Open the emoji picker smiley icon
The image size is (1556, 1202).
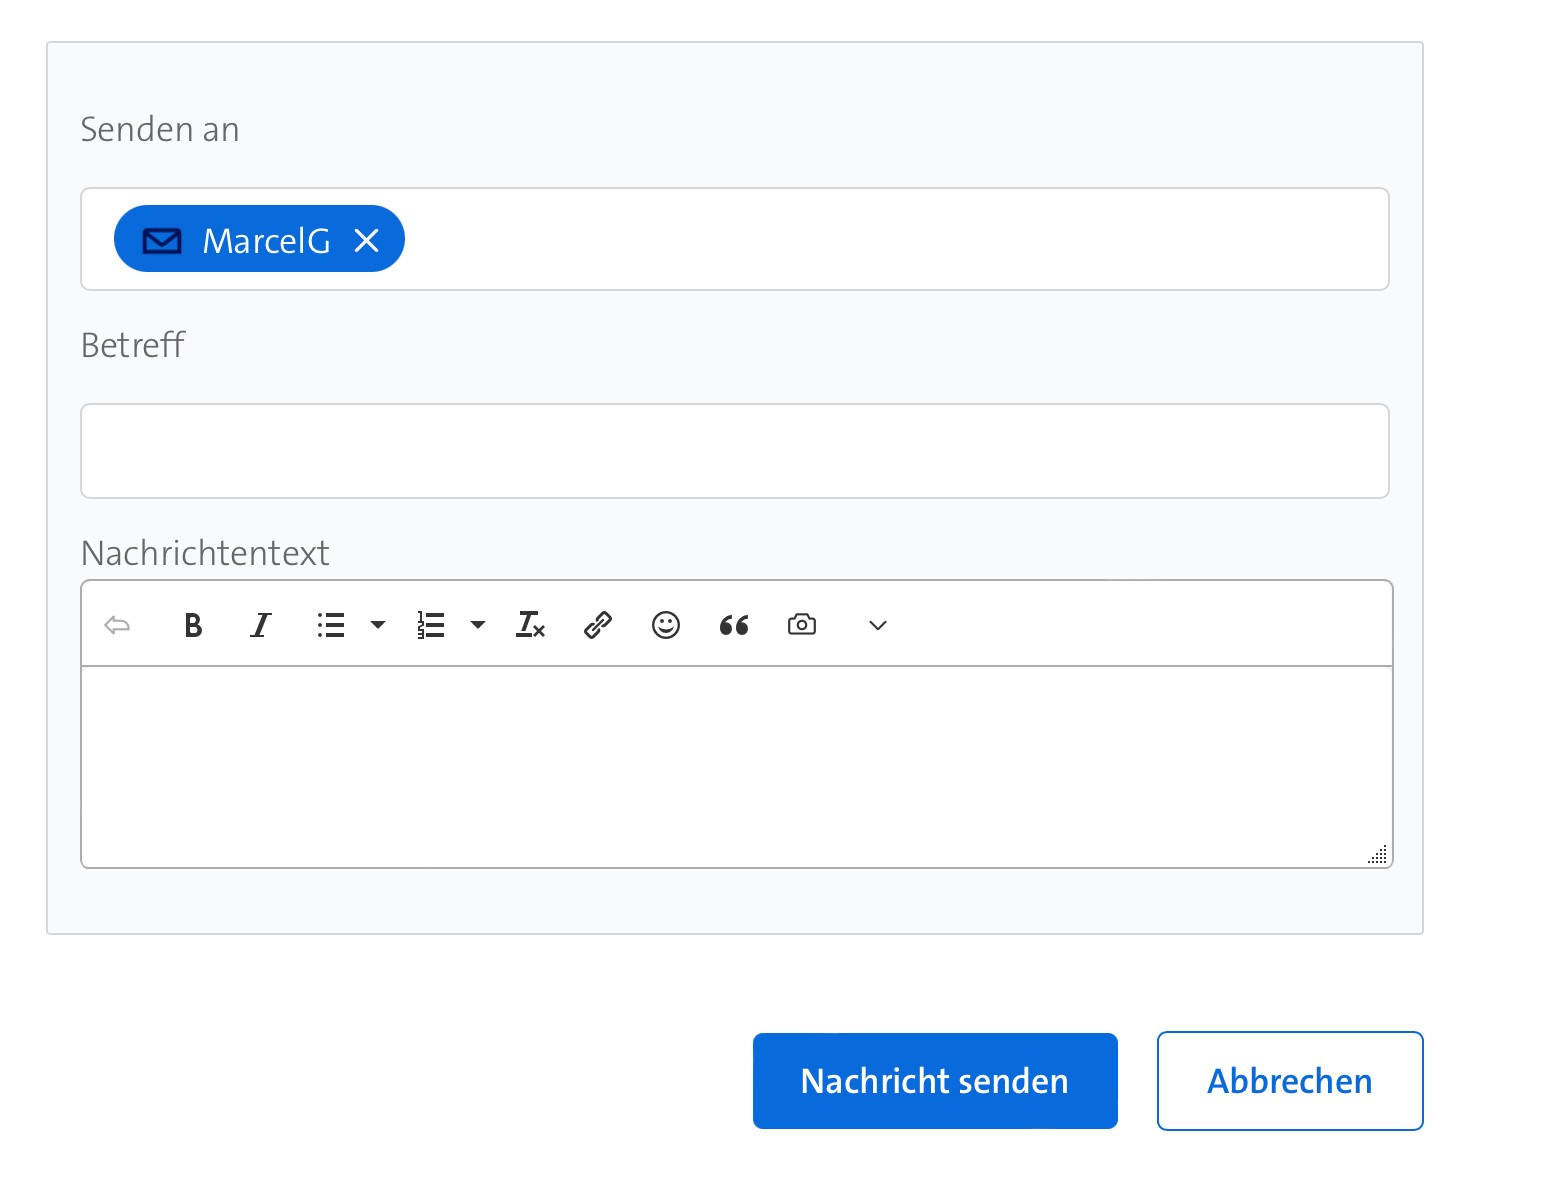tap(666, 625)
